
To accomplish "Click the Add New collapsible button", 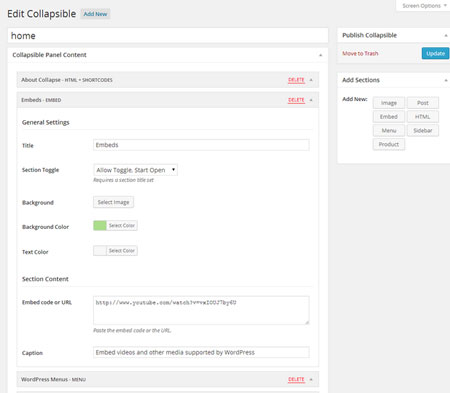I will (x=95, y=14).
